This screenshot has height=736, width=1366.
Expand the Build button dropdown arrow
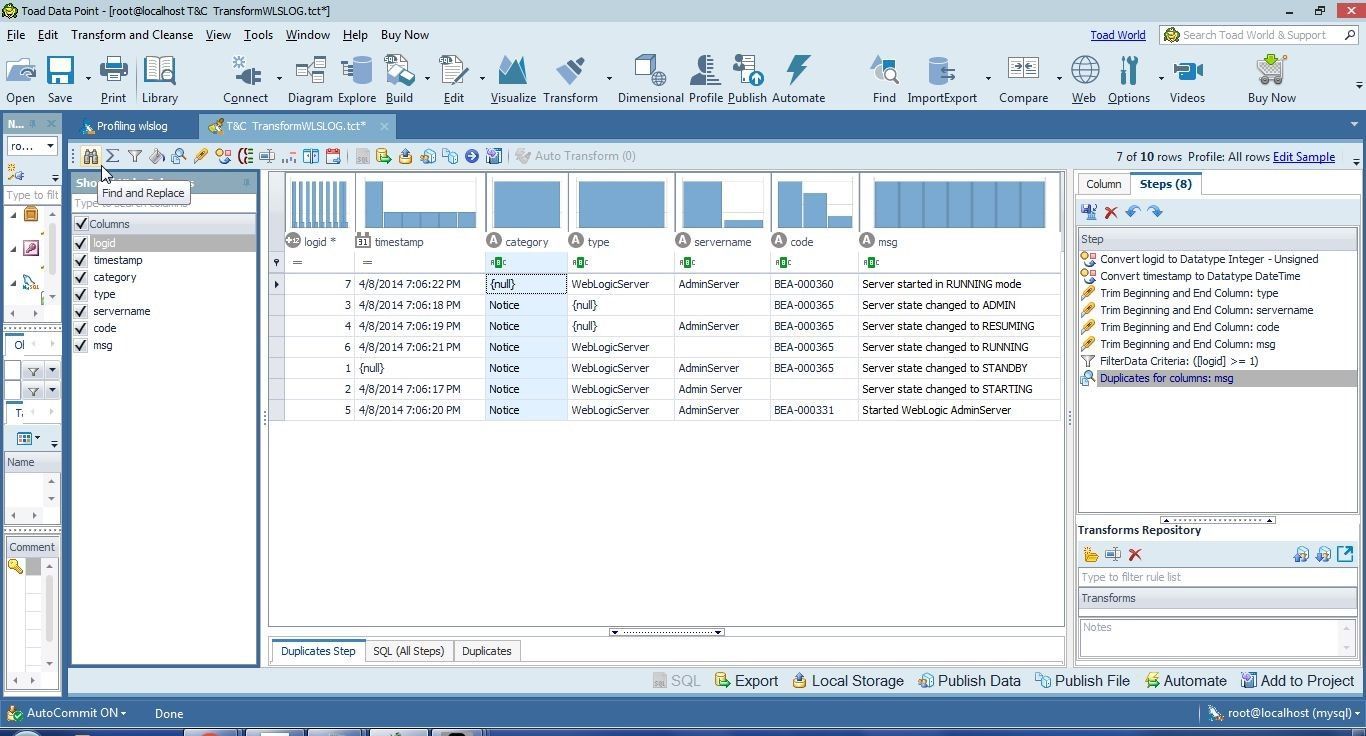tap(427, 78)
